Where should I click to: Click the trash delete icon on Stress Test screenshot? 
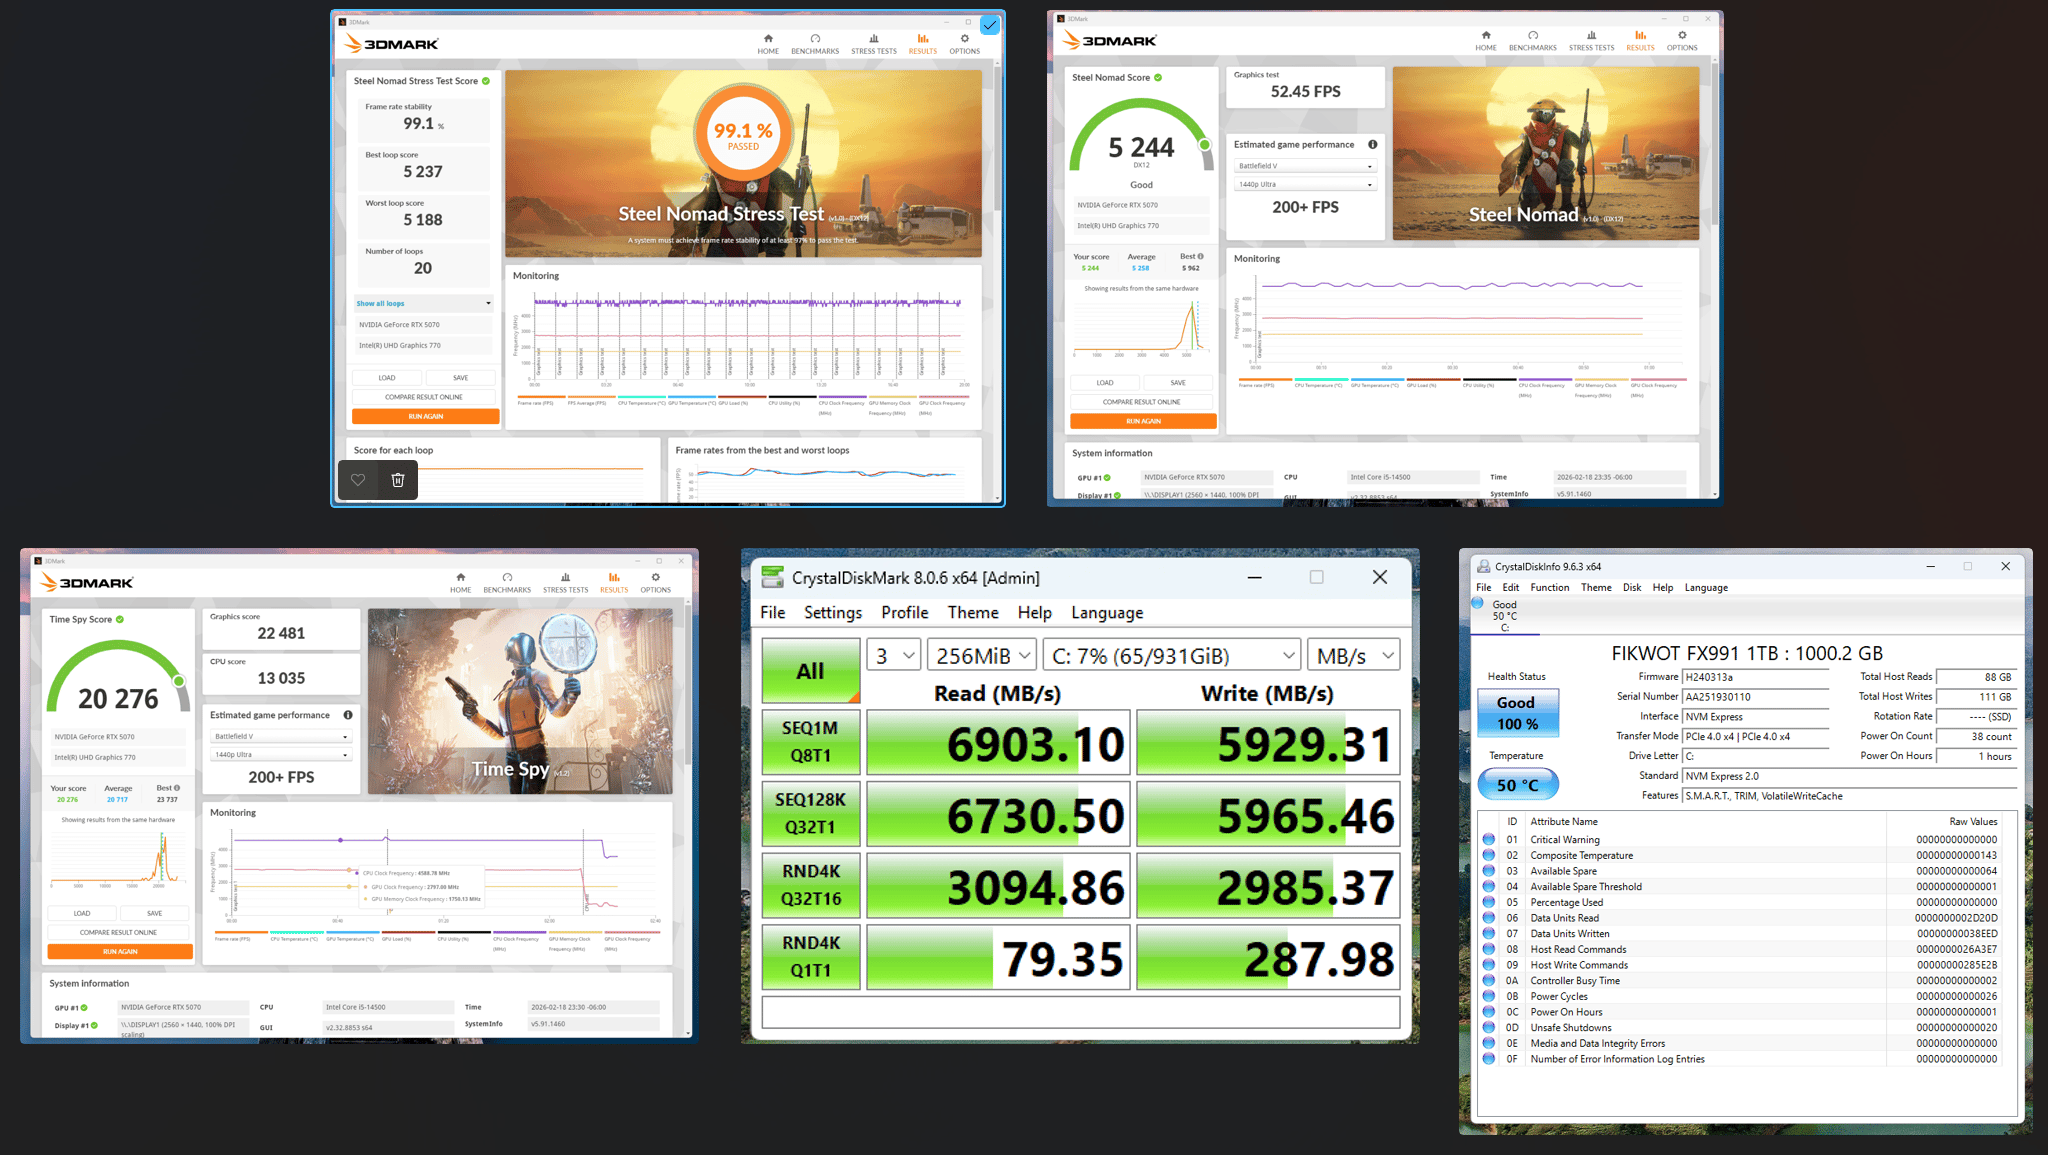[398, 480]
